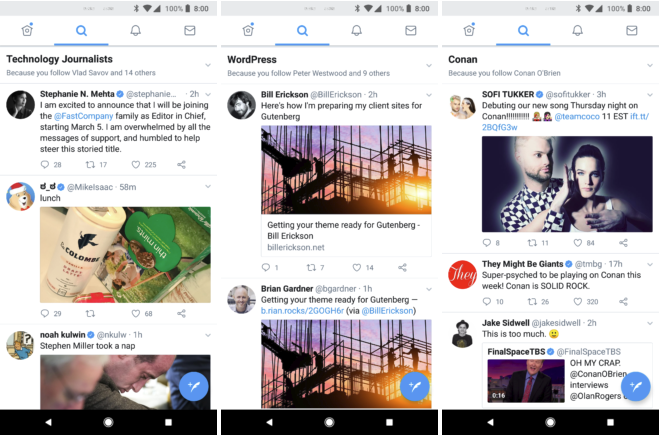Open options chevron on Stephanie N. Mehta tweet
The width and height of the screenshot is (659, 435).
[208, 94]
